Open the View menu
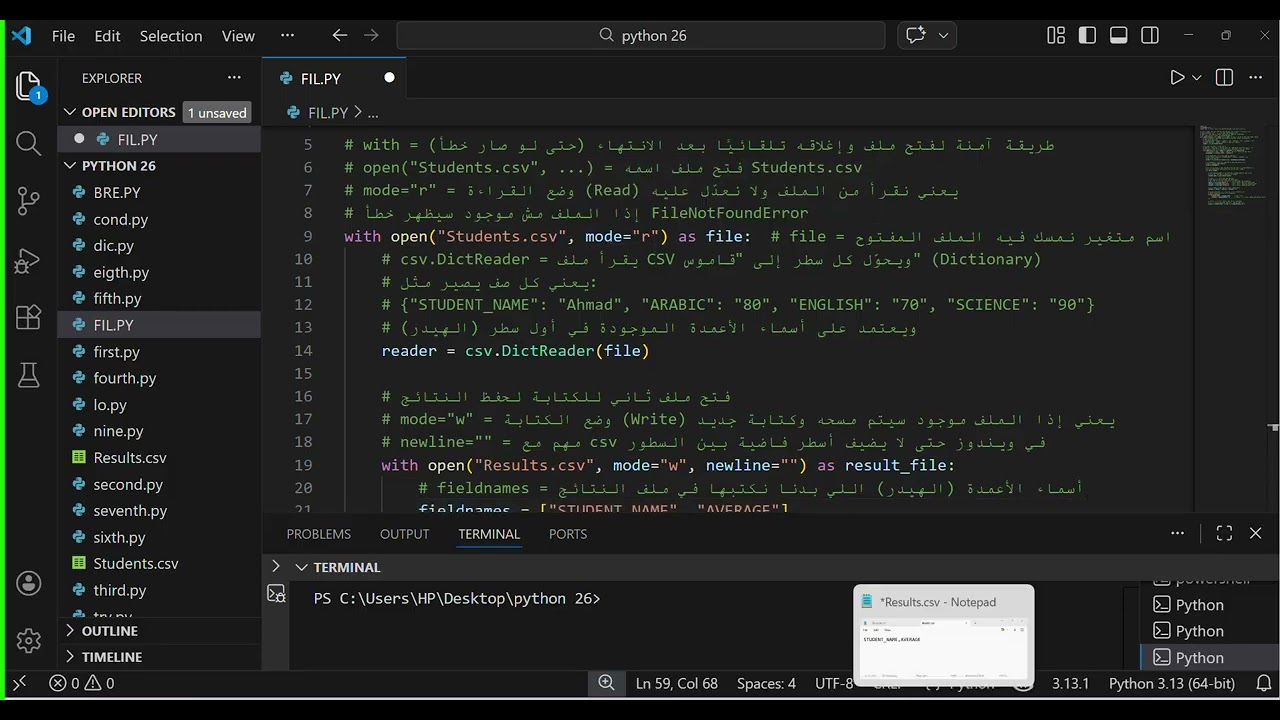Screen dimensions: 1280x720 (238, 35)
